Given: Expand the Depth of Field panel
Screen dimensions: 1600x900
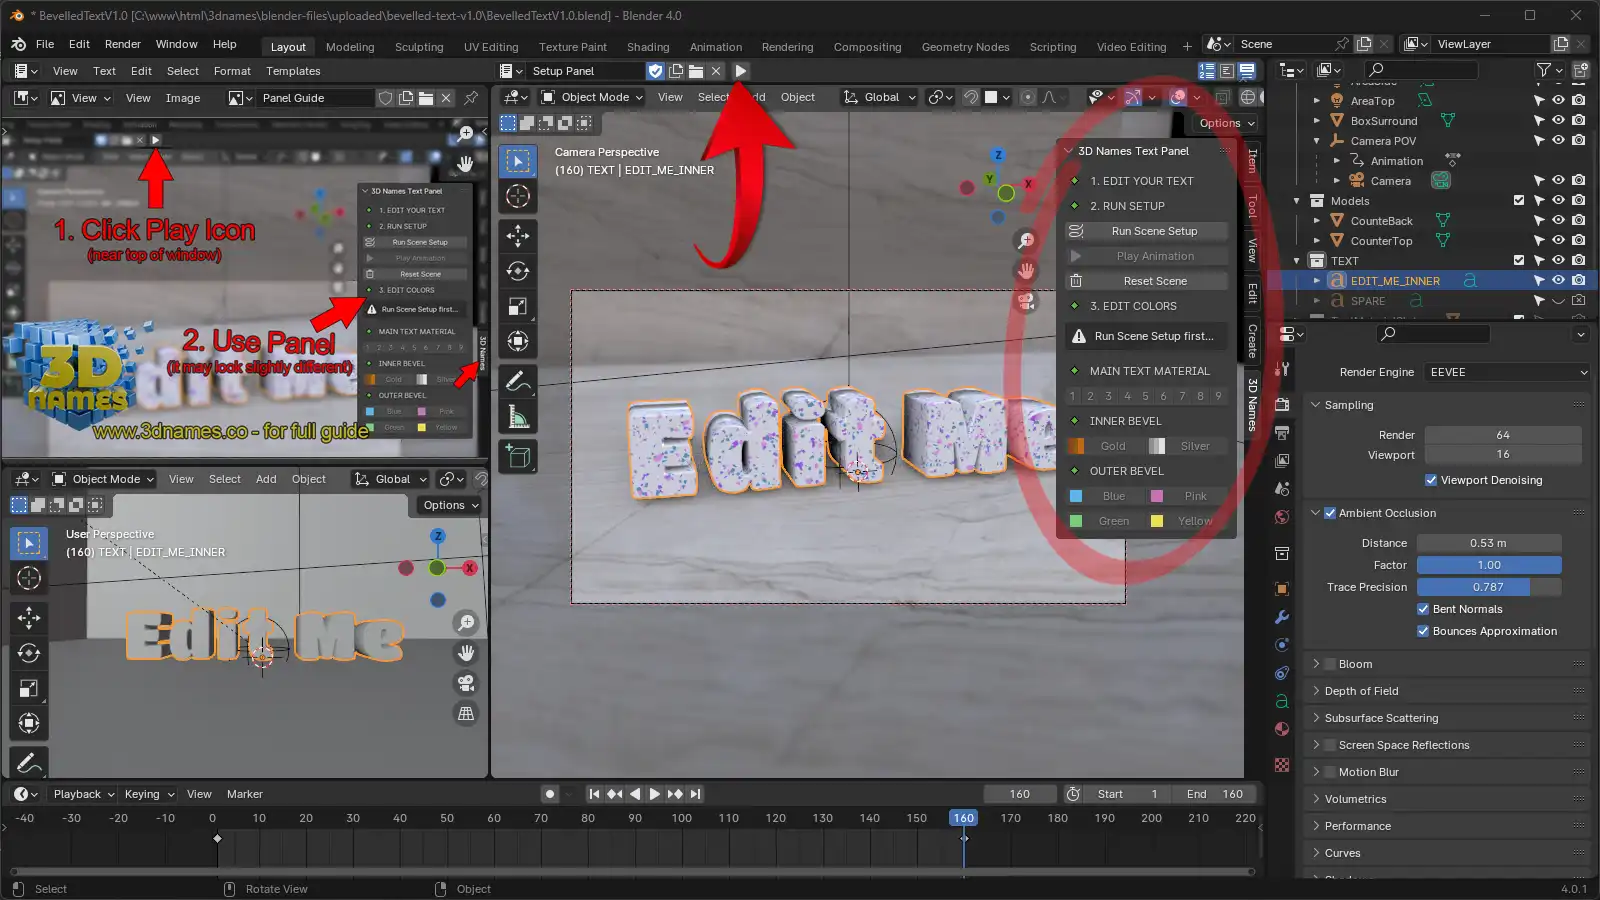Looking at the screenshot, I should point(1316,691).
